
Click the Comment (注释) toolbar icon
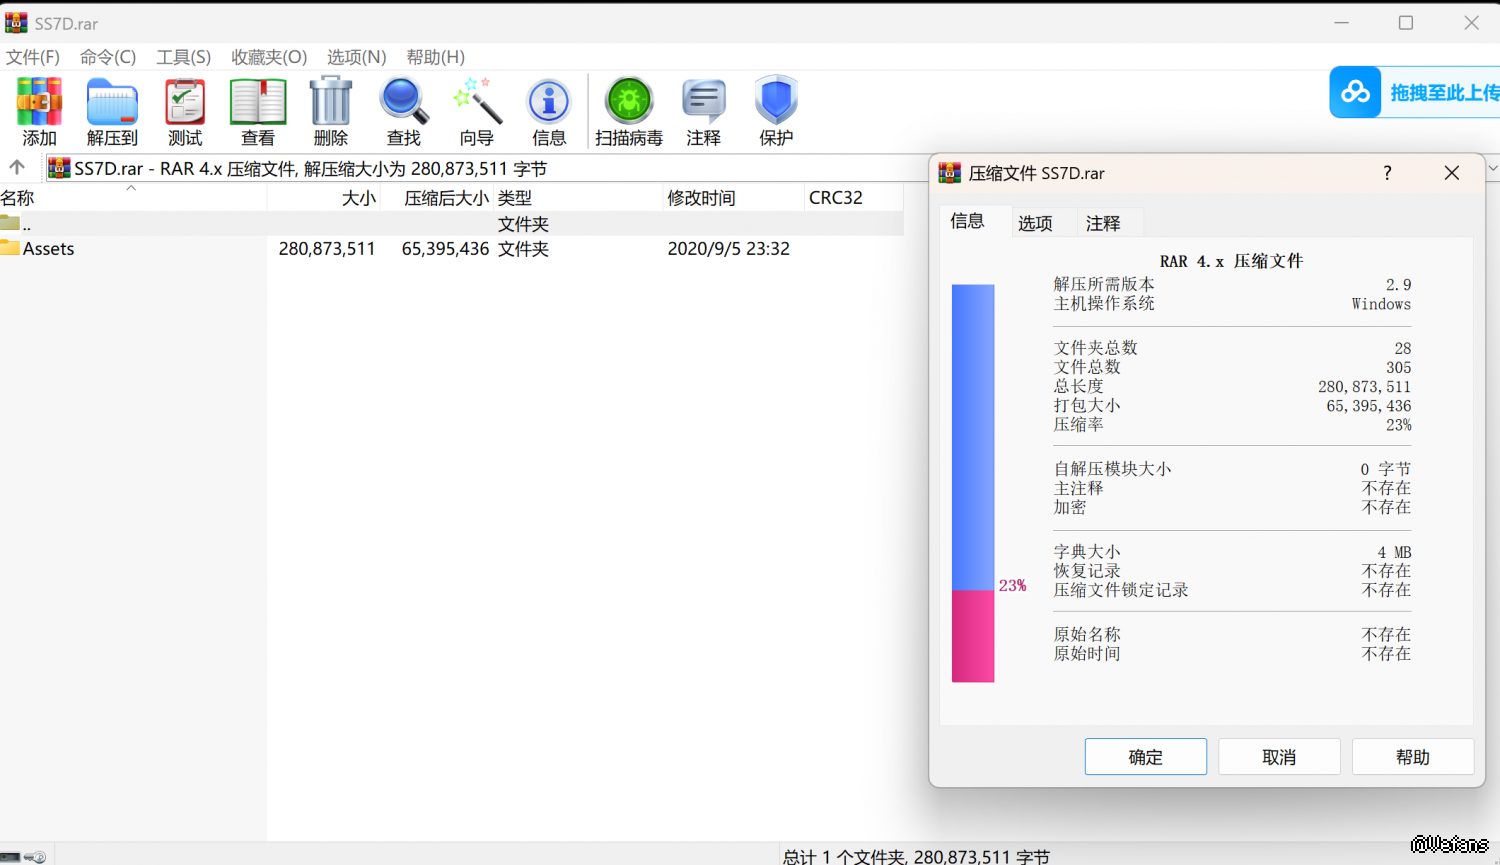click(x=703, y=102)
